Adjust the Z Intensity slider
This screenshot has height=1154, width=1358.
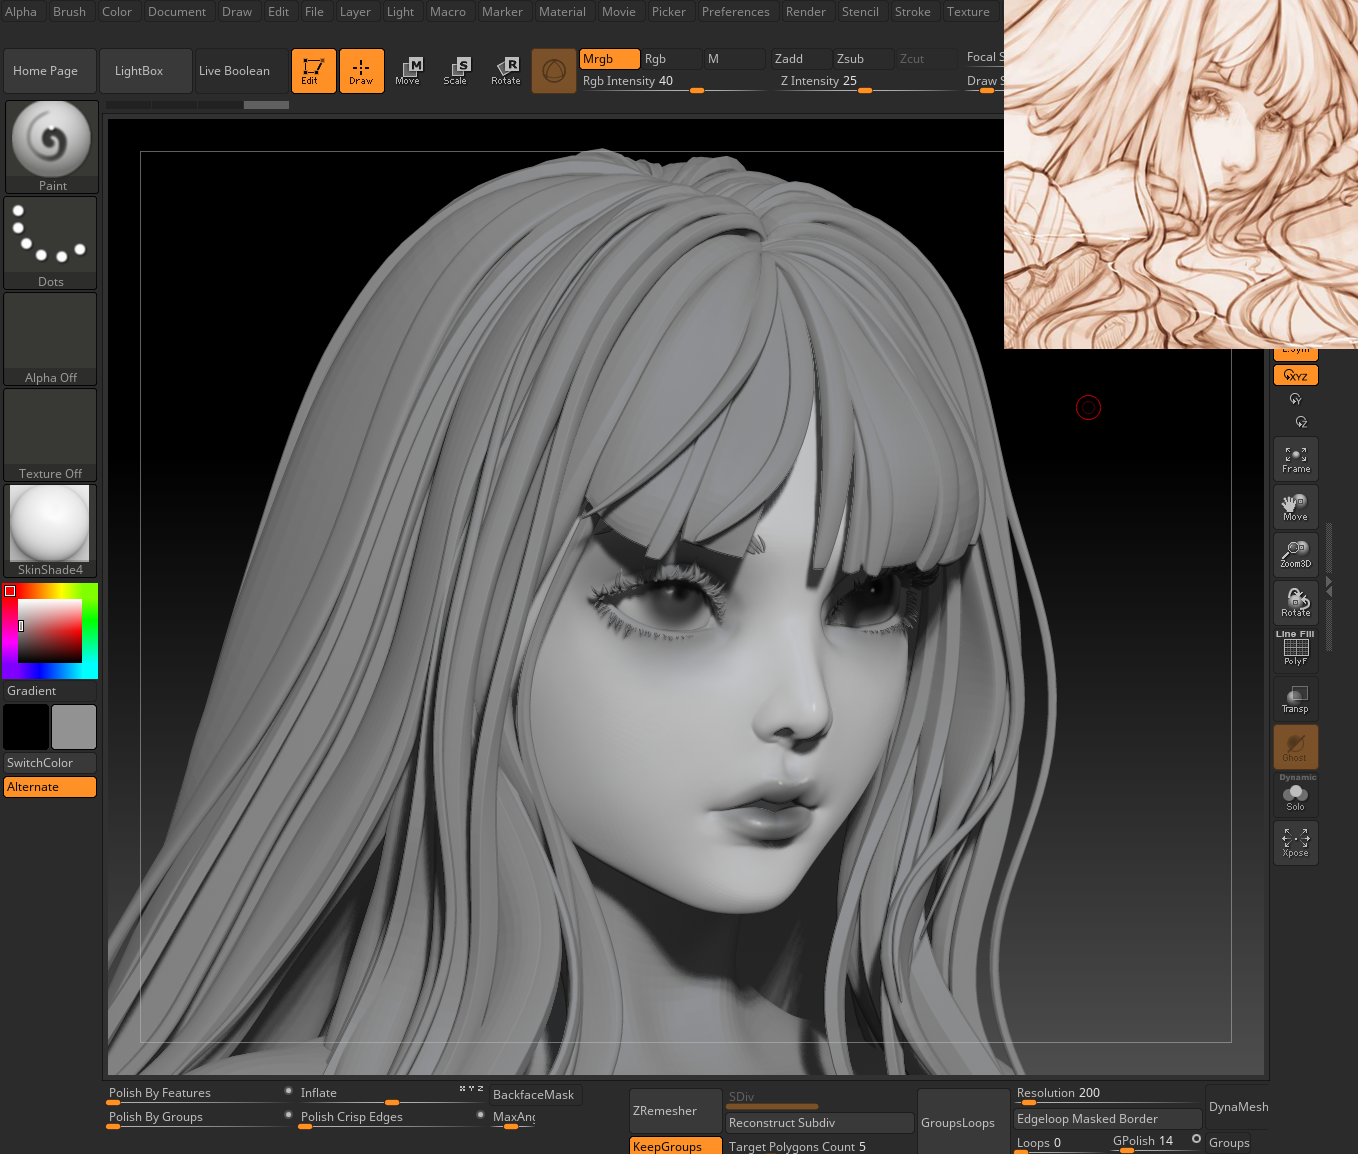(866, 82)
